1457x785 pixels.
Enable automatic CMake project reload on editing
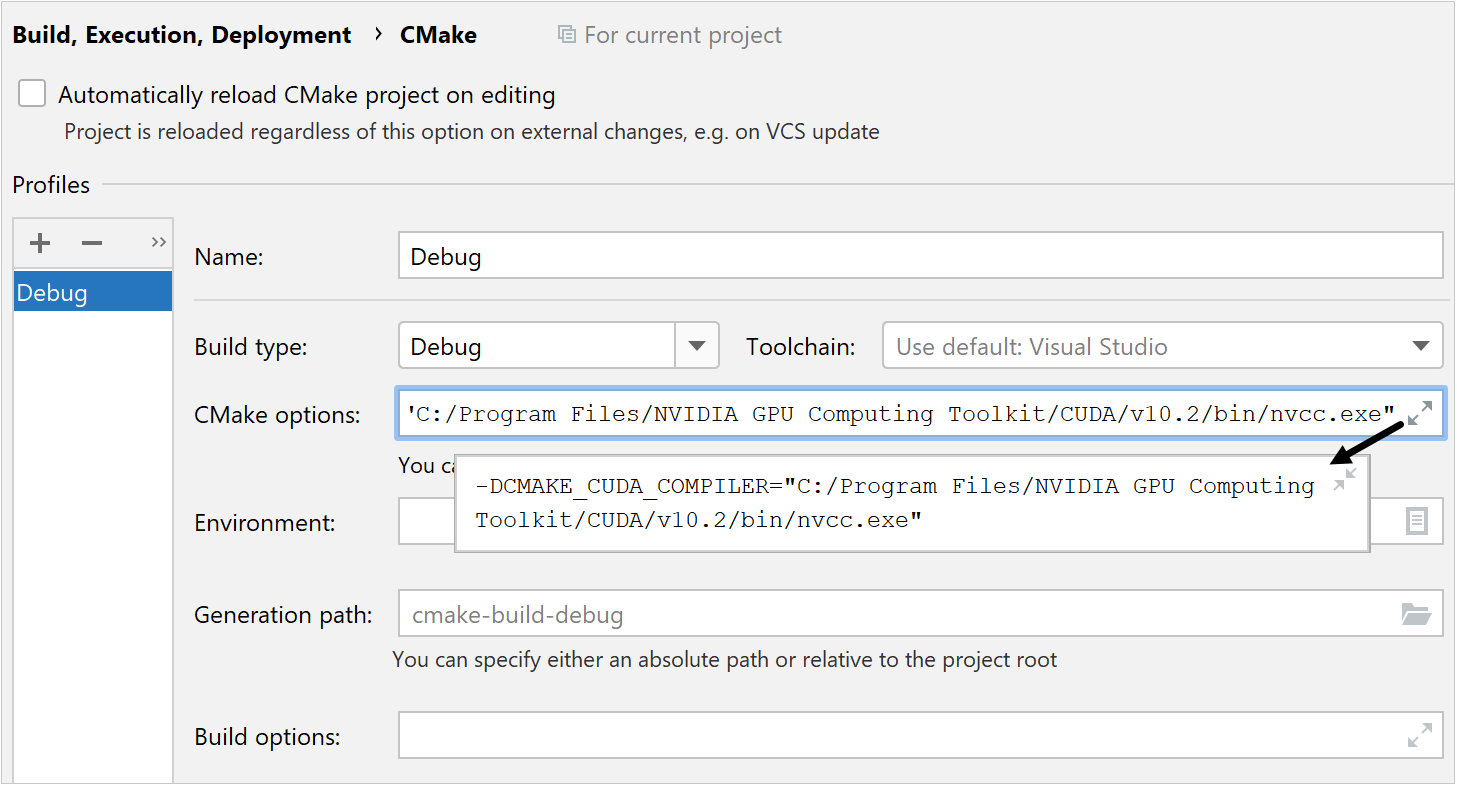31,92
